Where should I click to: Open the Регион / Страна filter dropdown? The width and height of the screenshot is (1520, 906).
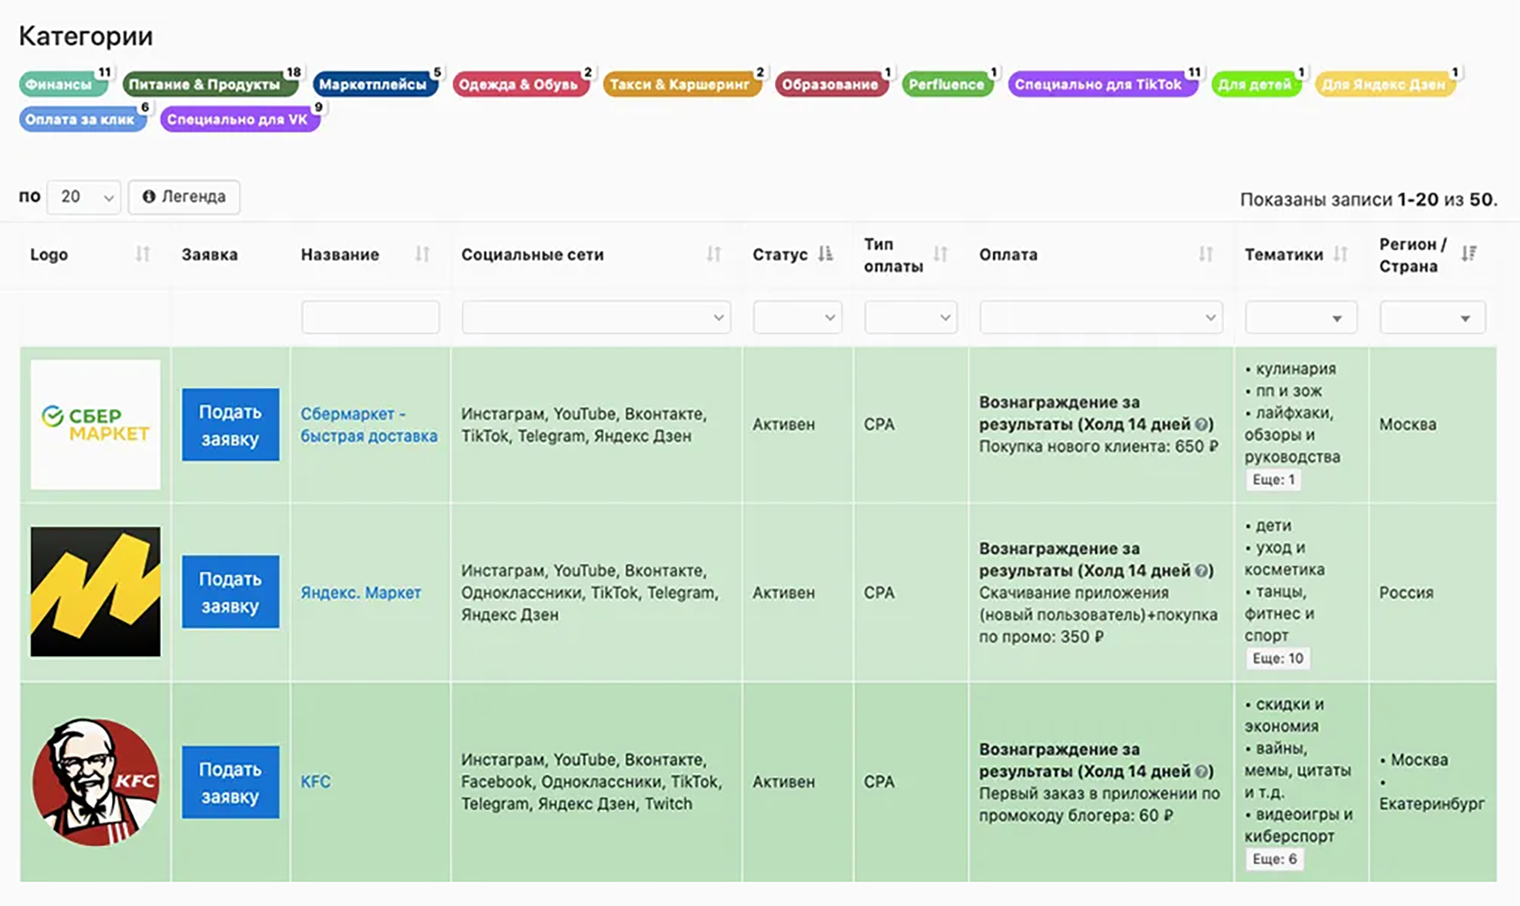click(x=1433, y=317)
